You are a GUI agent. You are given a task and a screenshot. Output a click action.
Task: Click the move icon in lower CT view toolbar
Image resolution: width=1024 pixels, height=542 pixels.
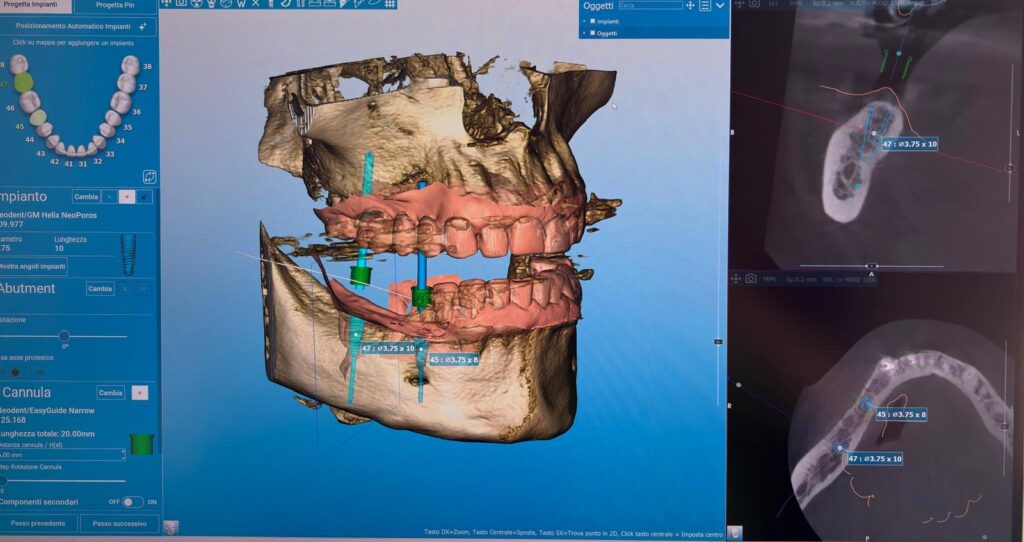(736, 279)
